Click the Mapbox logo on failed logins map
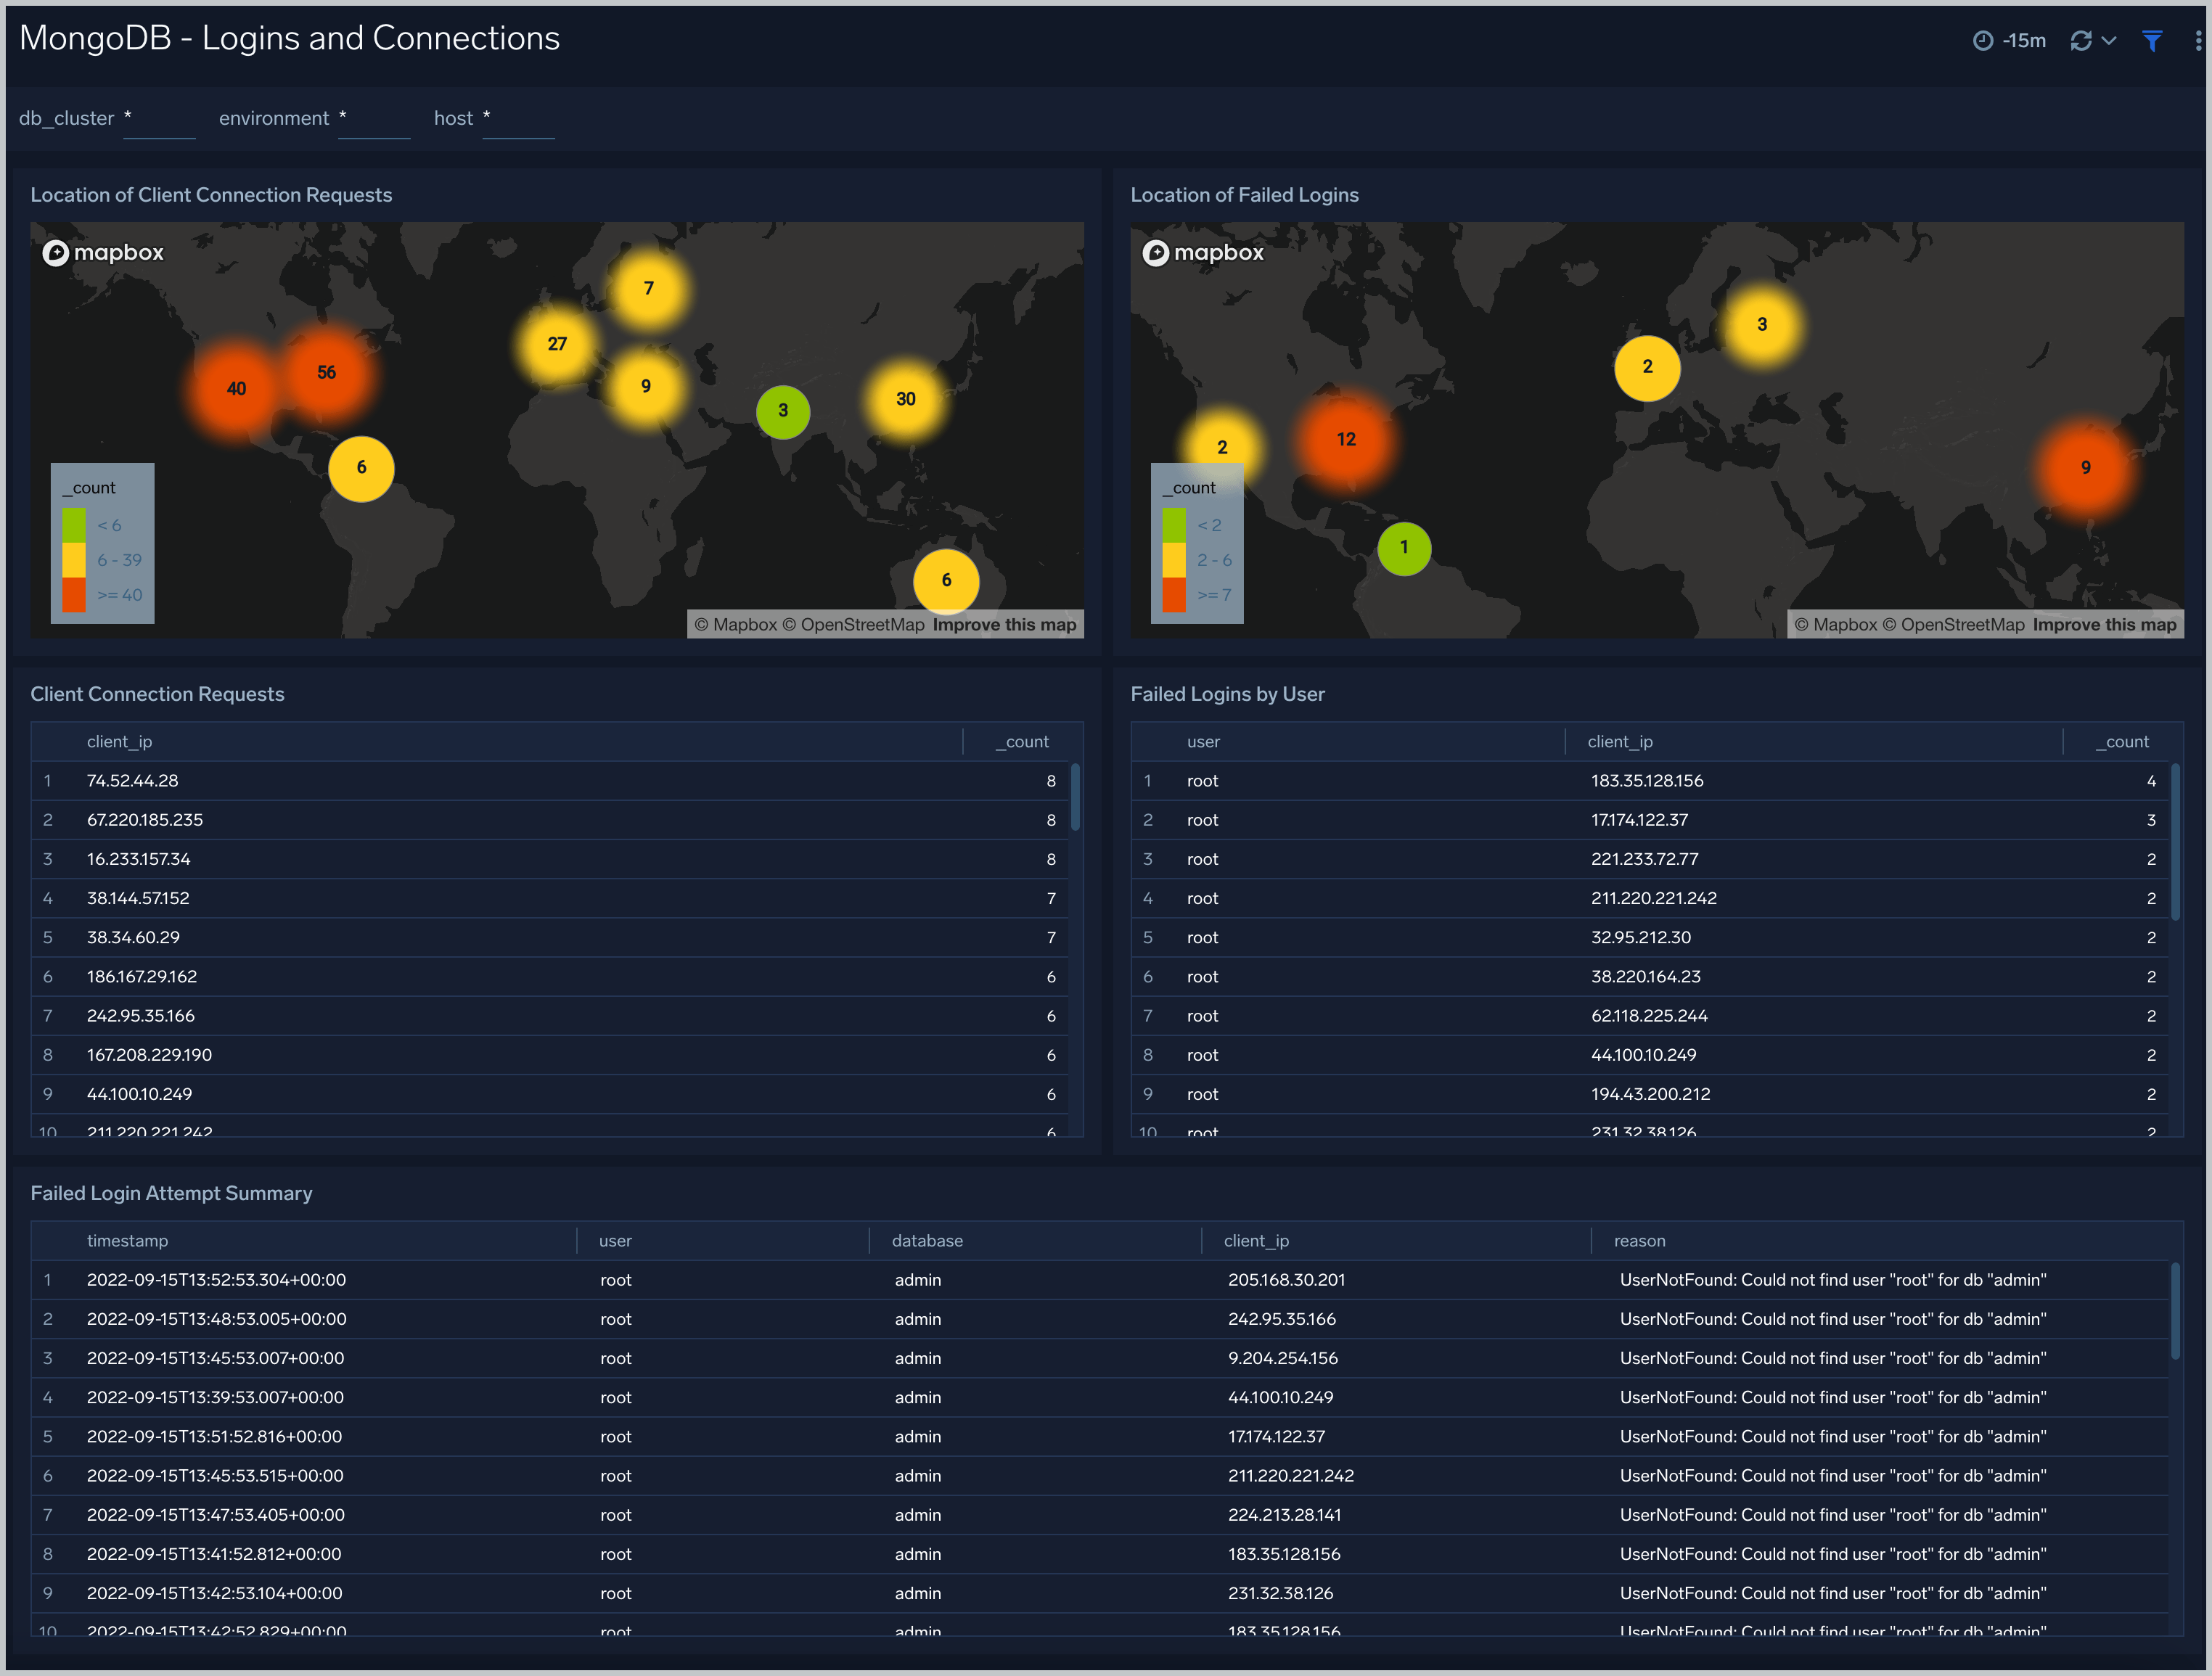This screenshot has width=2212, height=1676. click(x=1204, y=252)
